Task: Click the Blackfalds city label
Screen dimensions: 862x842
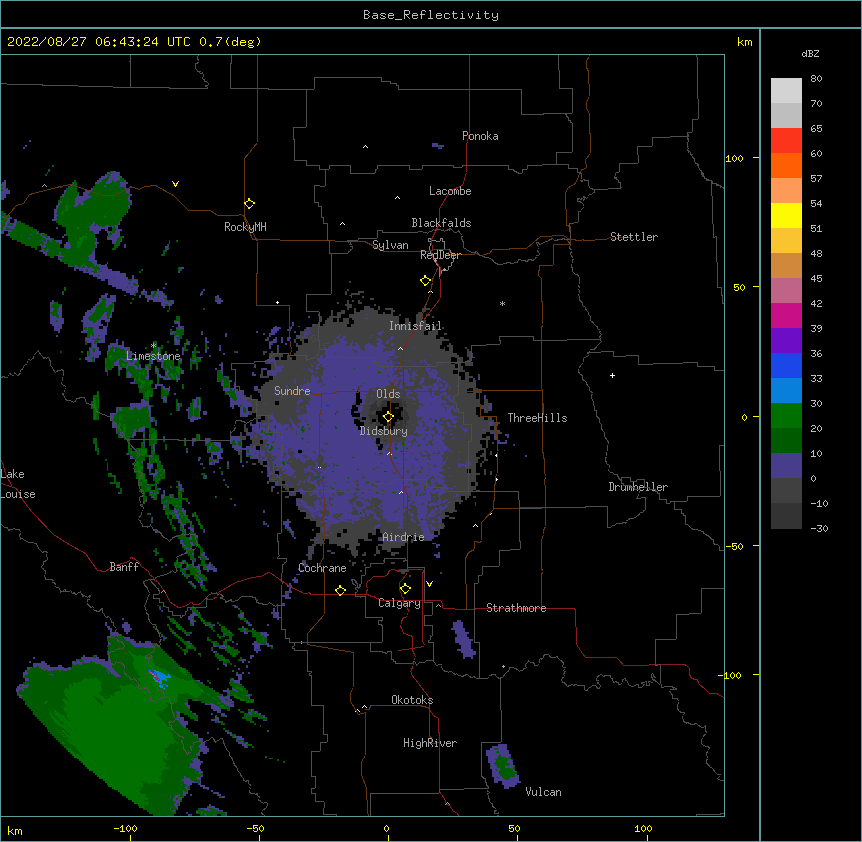Action: point(441,223)
